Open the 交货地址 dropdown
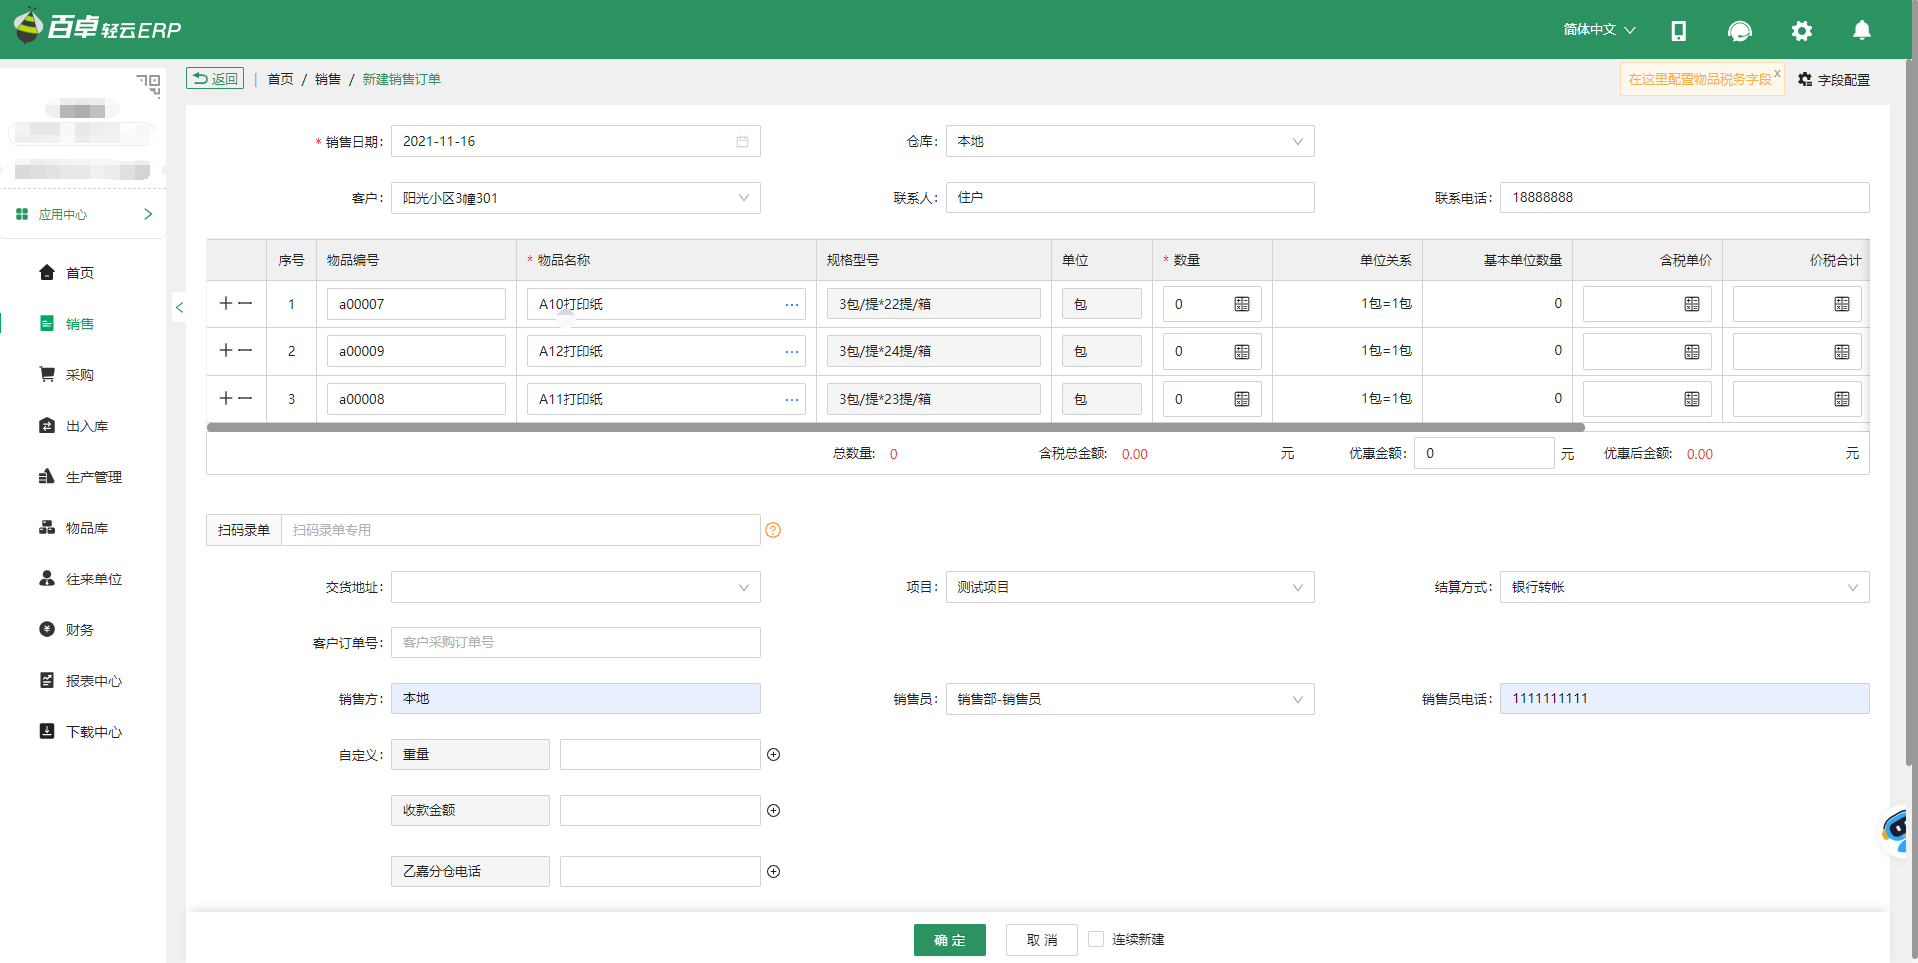The height and width of the screenshot is (963, 1918). tap(576, 587)
